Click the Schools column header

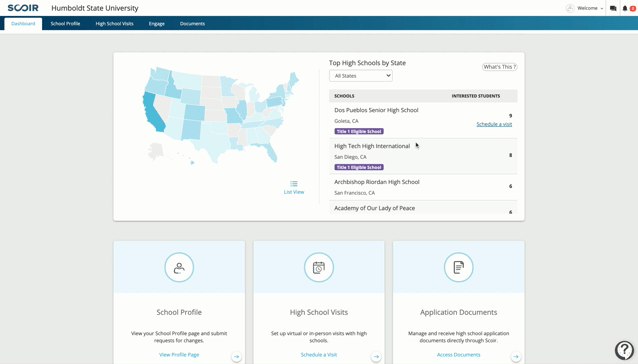(x=344, y=96)
